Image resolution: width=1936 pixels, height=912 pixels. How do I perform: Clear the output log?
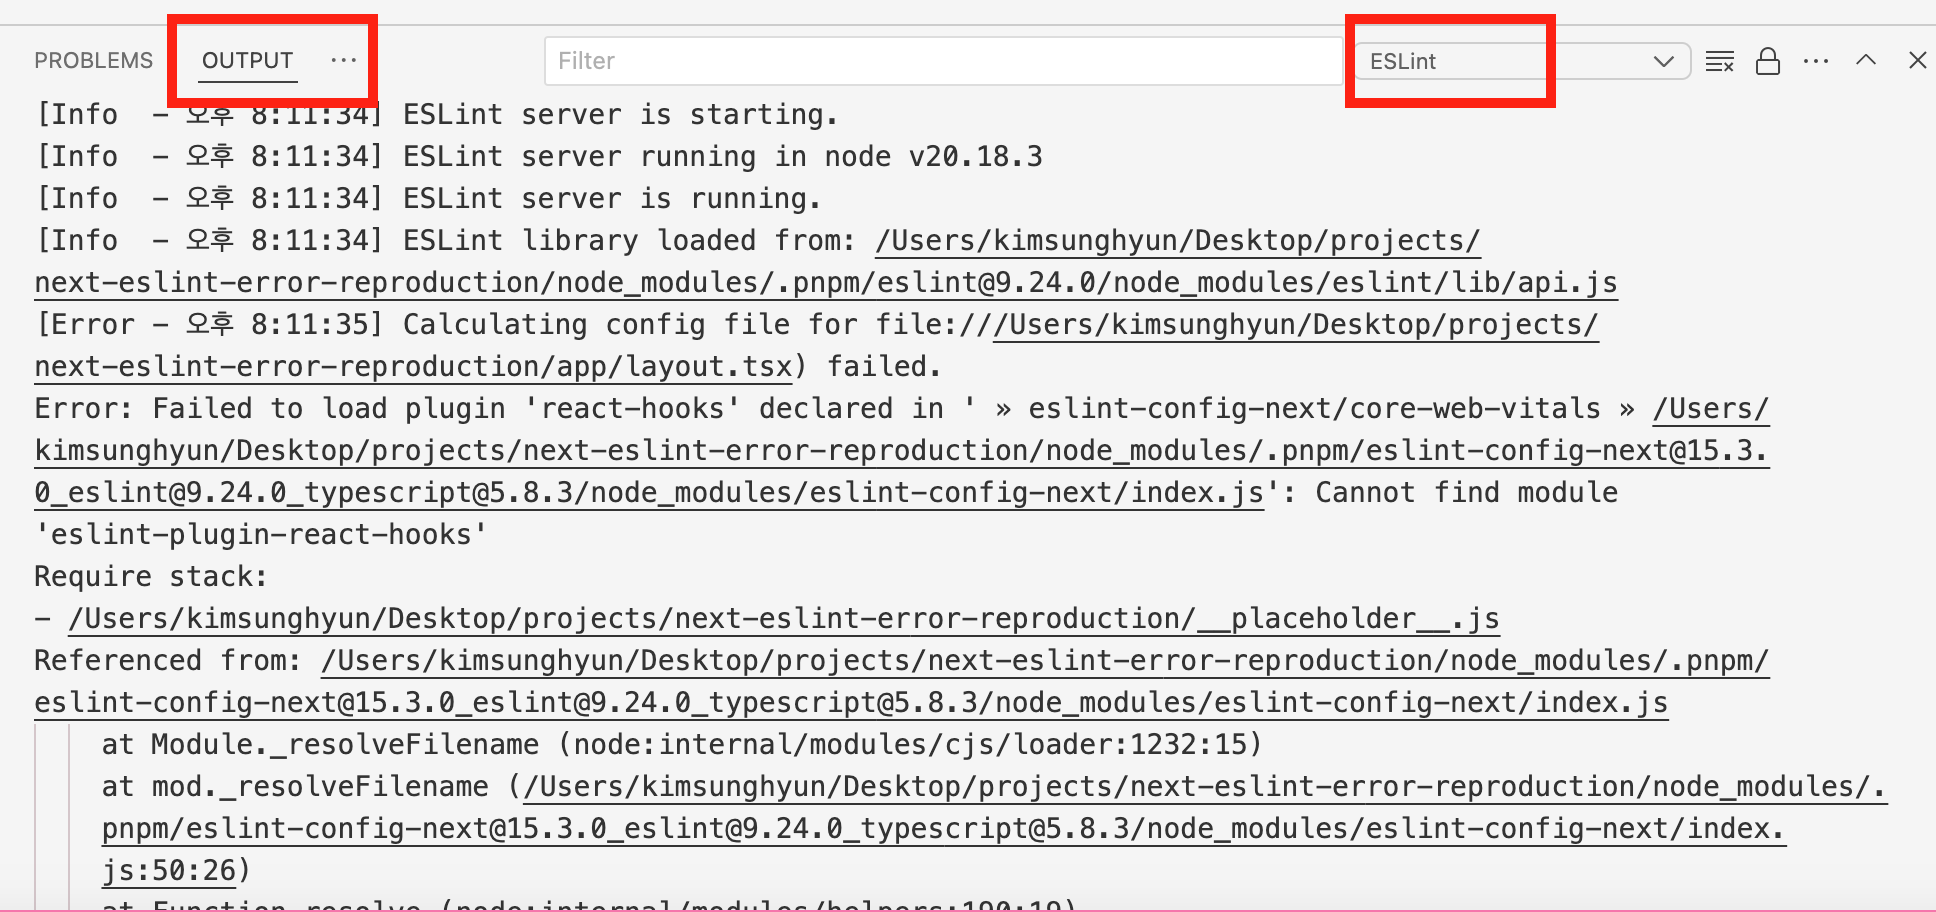click(x=1719, y=61)
